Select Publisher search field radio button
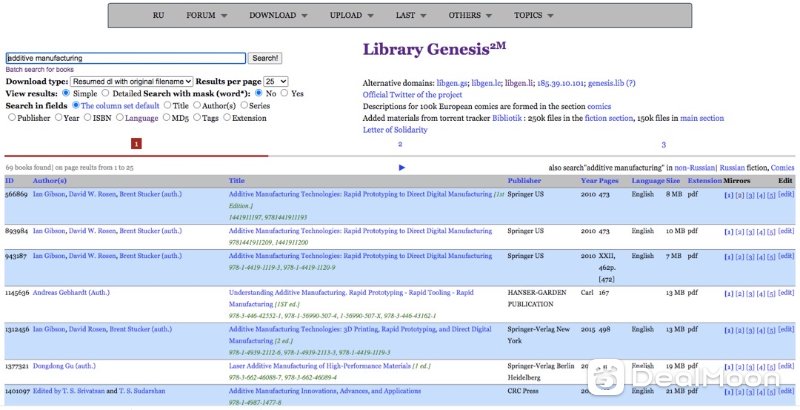Viewport: 800px width, 410px height. pyautogui.click(x=11, y=118)
